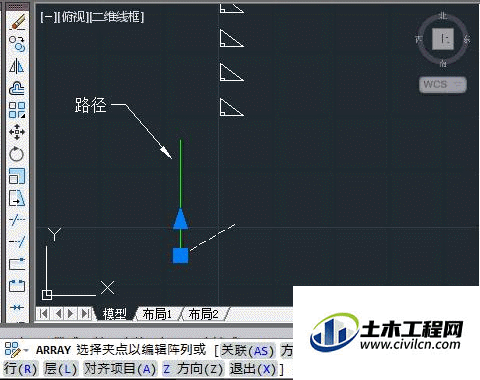Screen dimensions: 480x380
Task: Click the command line ARRAY icon
Action: (x=12, y=349)
